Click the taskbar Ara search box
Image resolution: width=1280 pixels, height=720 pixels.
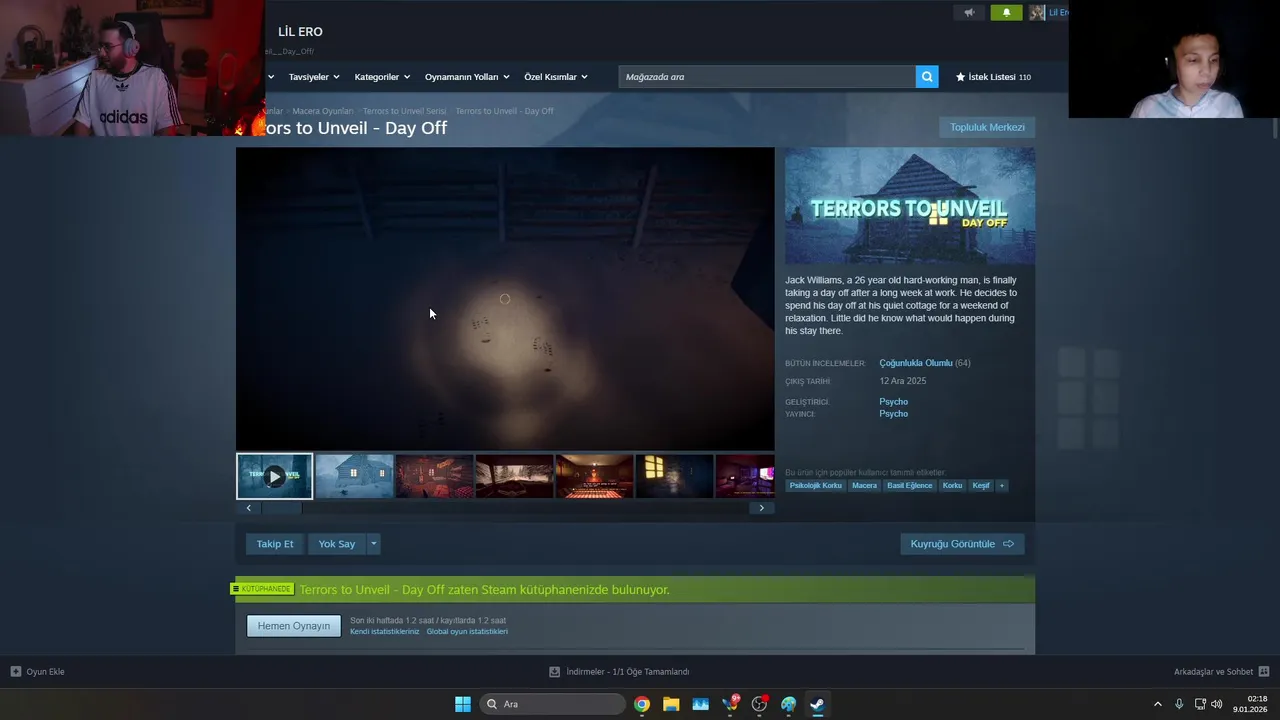pos(552,704)
